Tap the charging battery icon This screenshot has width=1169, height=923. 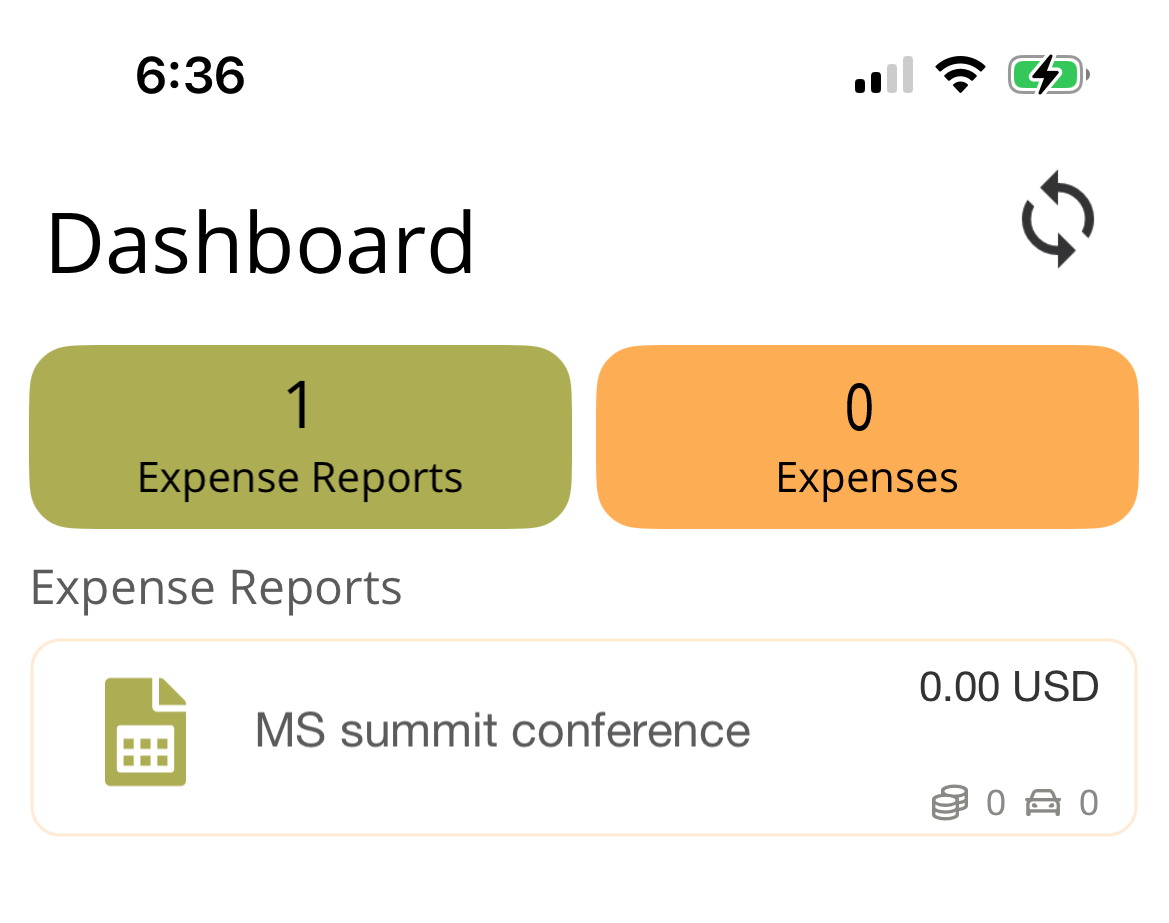[x=1047, y=75]
